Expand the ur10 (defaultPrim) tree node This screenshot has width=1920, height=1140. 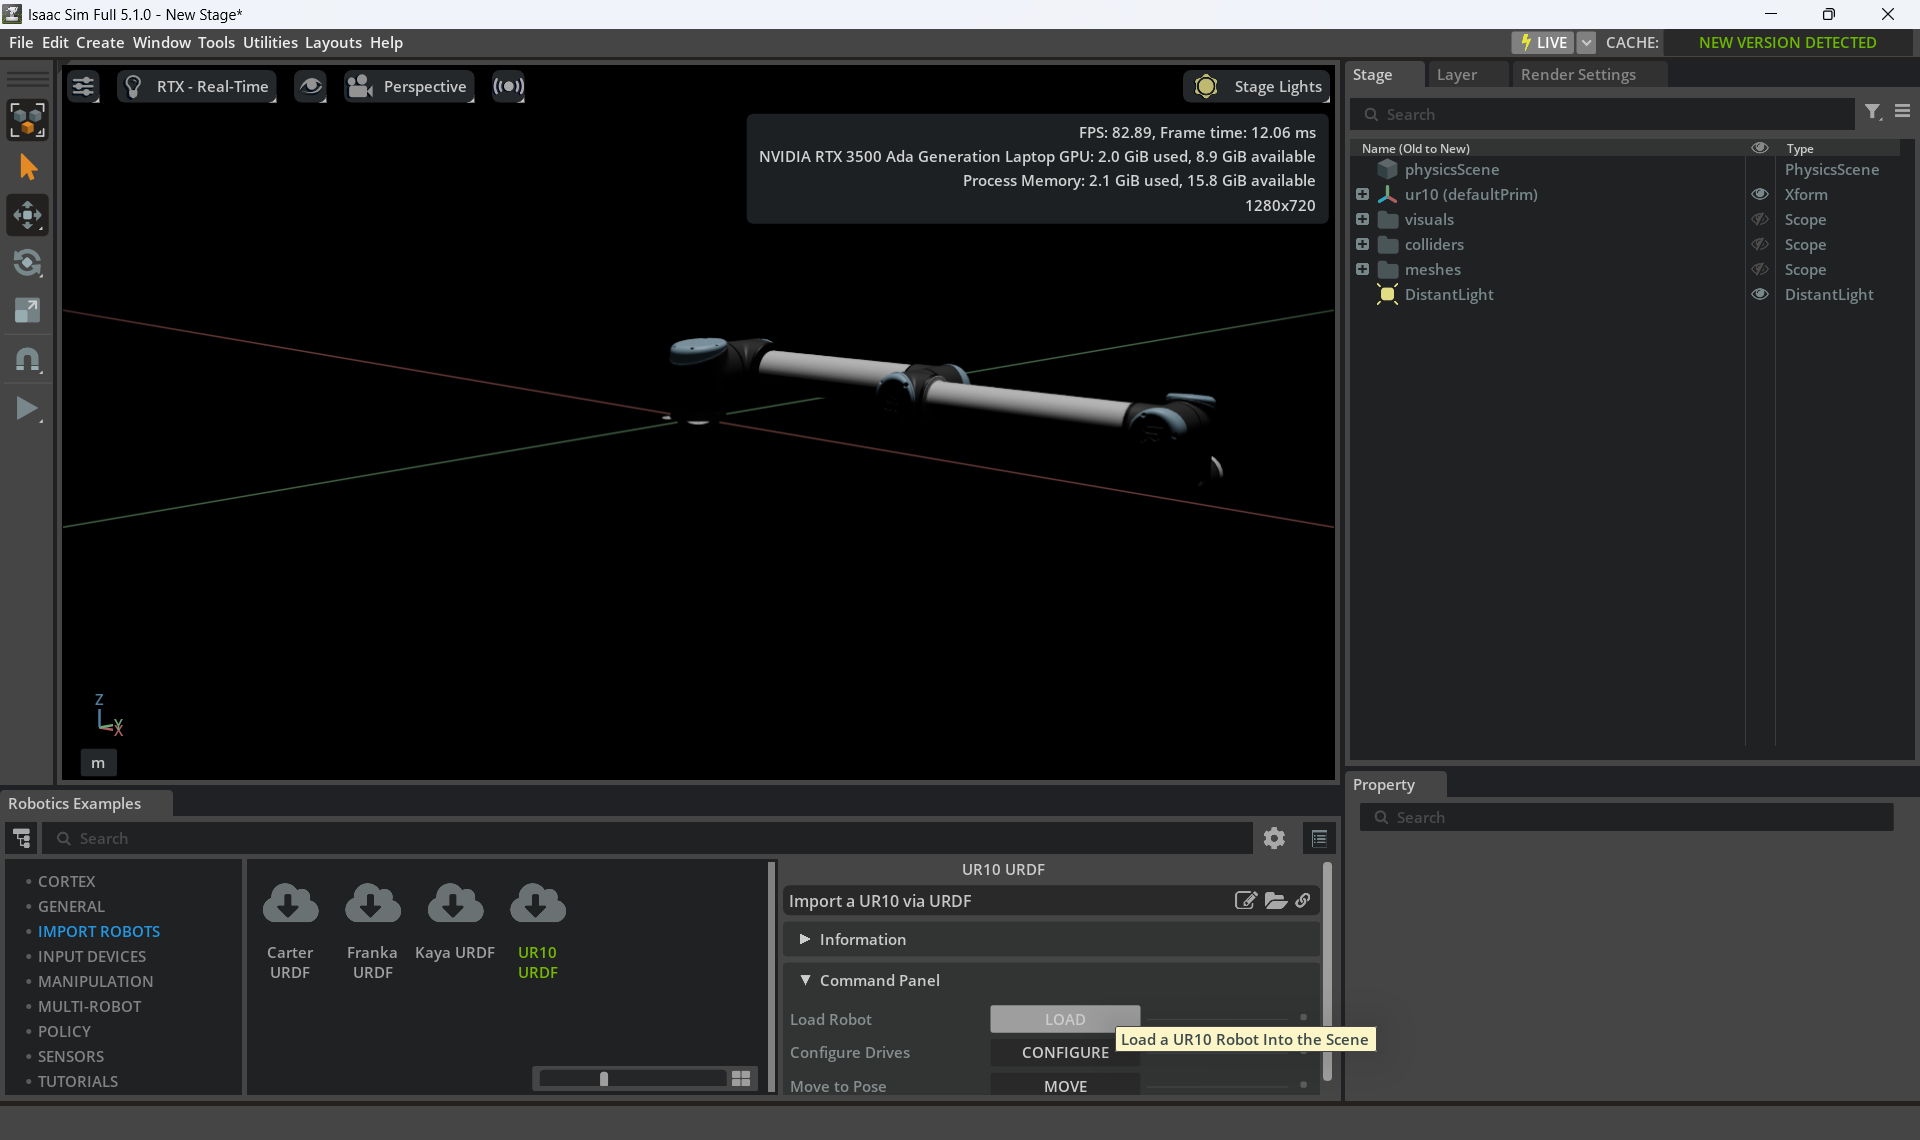coord(1362,195)
